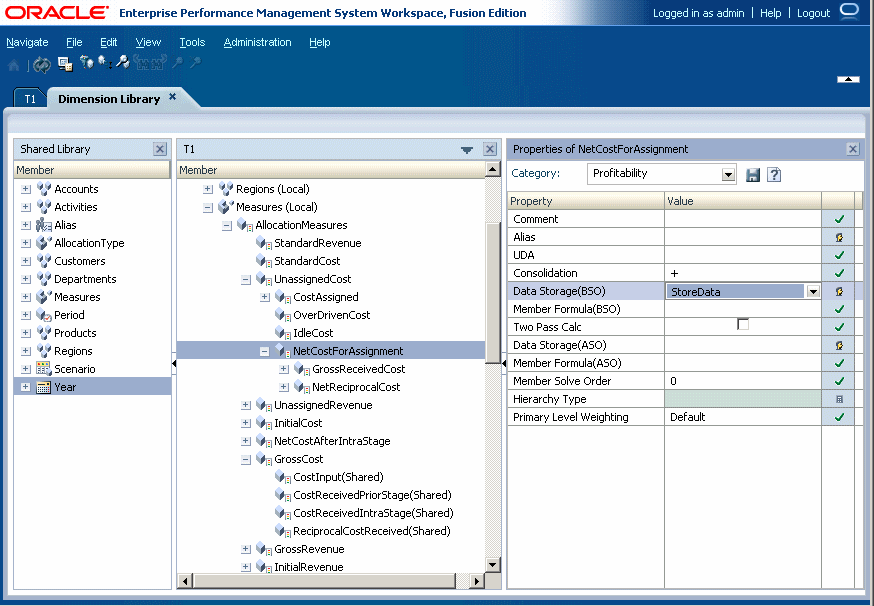The width and height of the screenshot is (874, 606).
Task: Click the Refresh toolbar icon
Action: pyautogui.click(x=41, y=65)
